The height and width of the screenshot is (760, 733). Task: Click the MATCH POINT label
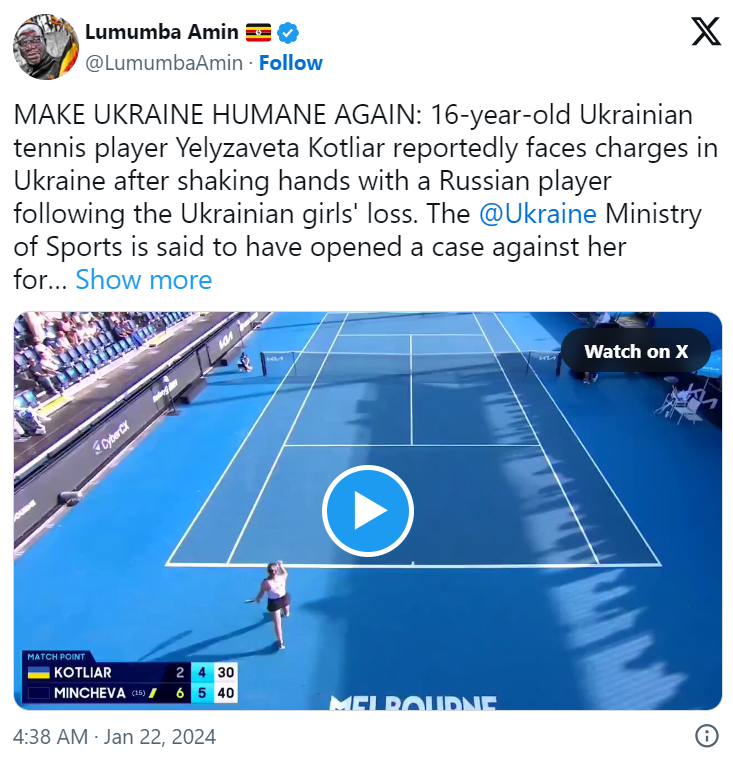pos(56,657)
